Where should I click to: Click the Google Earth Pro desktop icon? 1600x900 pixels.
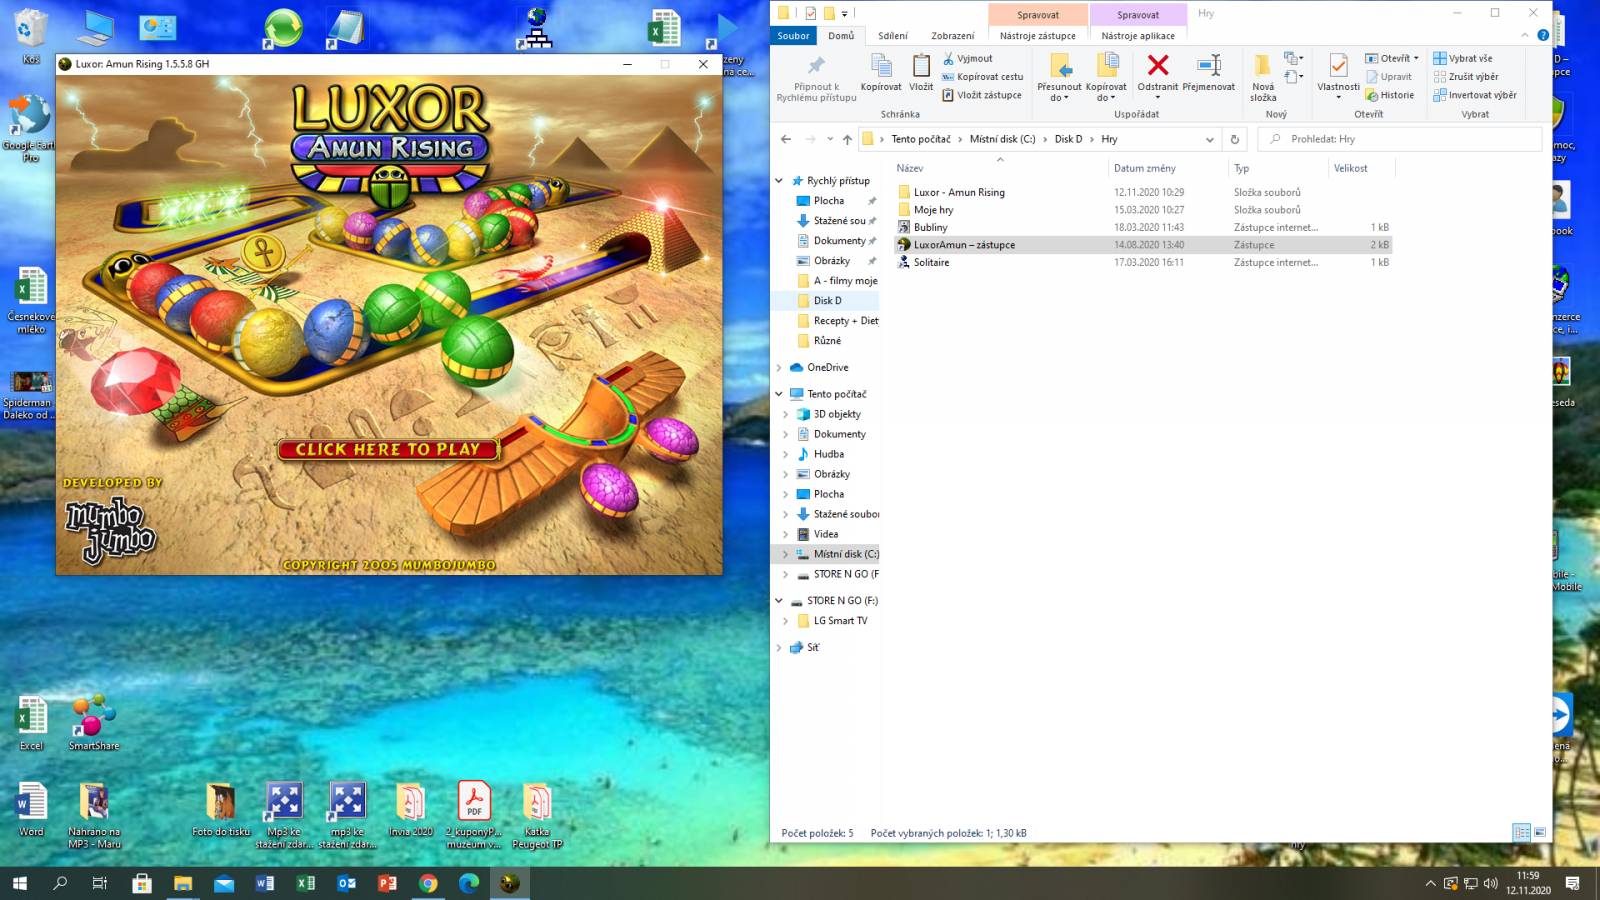tap(30, 128)
